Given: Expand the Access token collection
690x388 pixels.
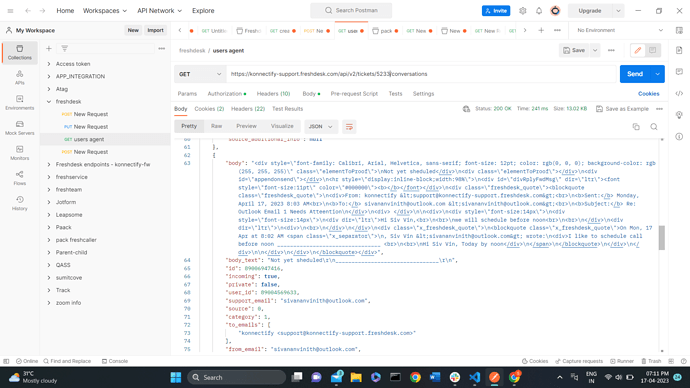Looking at the screenshot, I should tap(49, 64).
